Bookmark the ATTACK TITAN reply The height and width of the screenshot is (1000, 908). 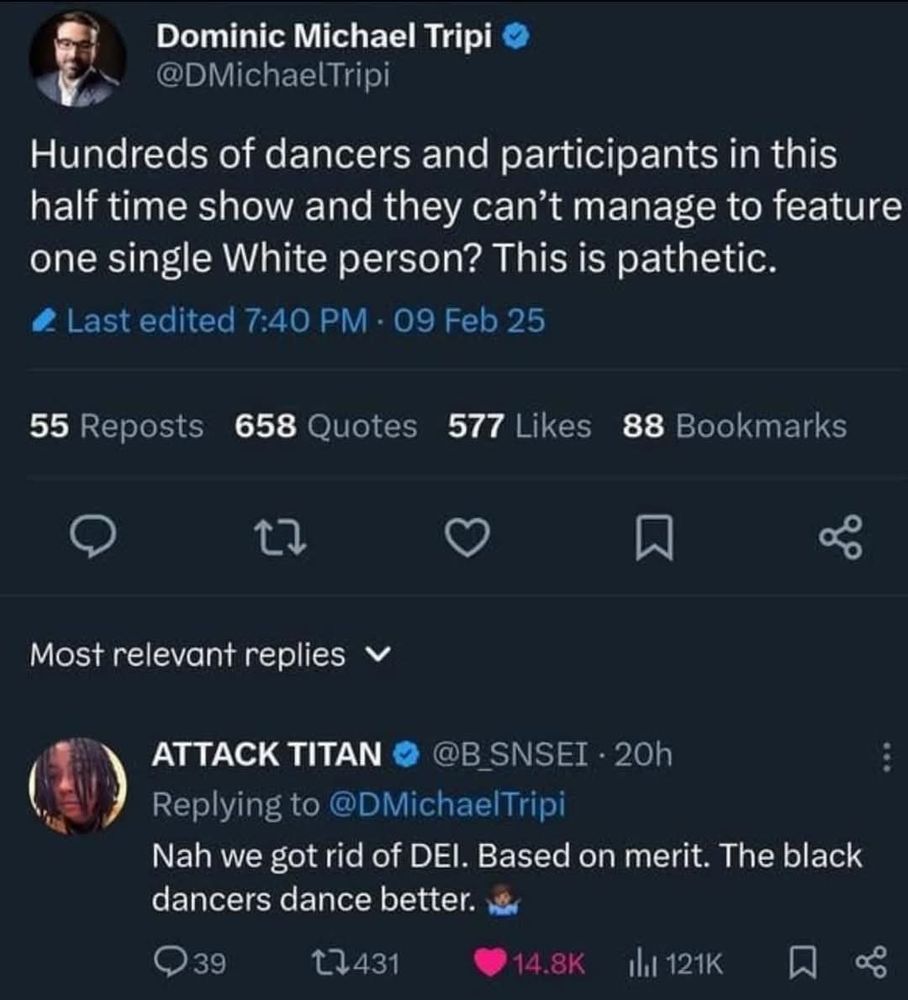803,963
